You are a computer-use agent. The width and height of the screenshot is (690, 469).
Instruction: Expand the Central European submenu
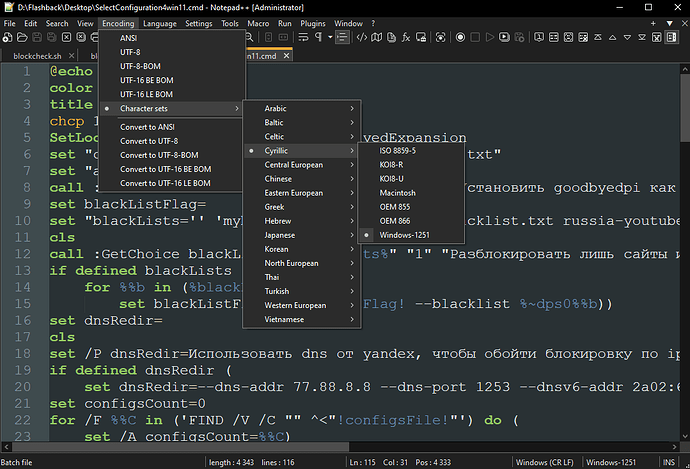(302, 165)
